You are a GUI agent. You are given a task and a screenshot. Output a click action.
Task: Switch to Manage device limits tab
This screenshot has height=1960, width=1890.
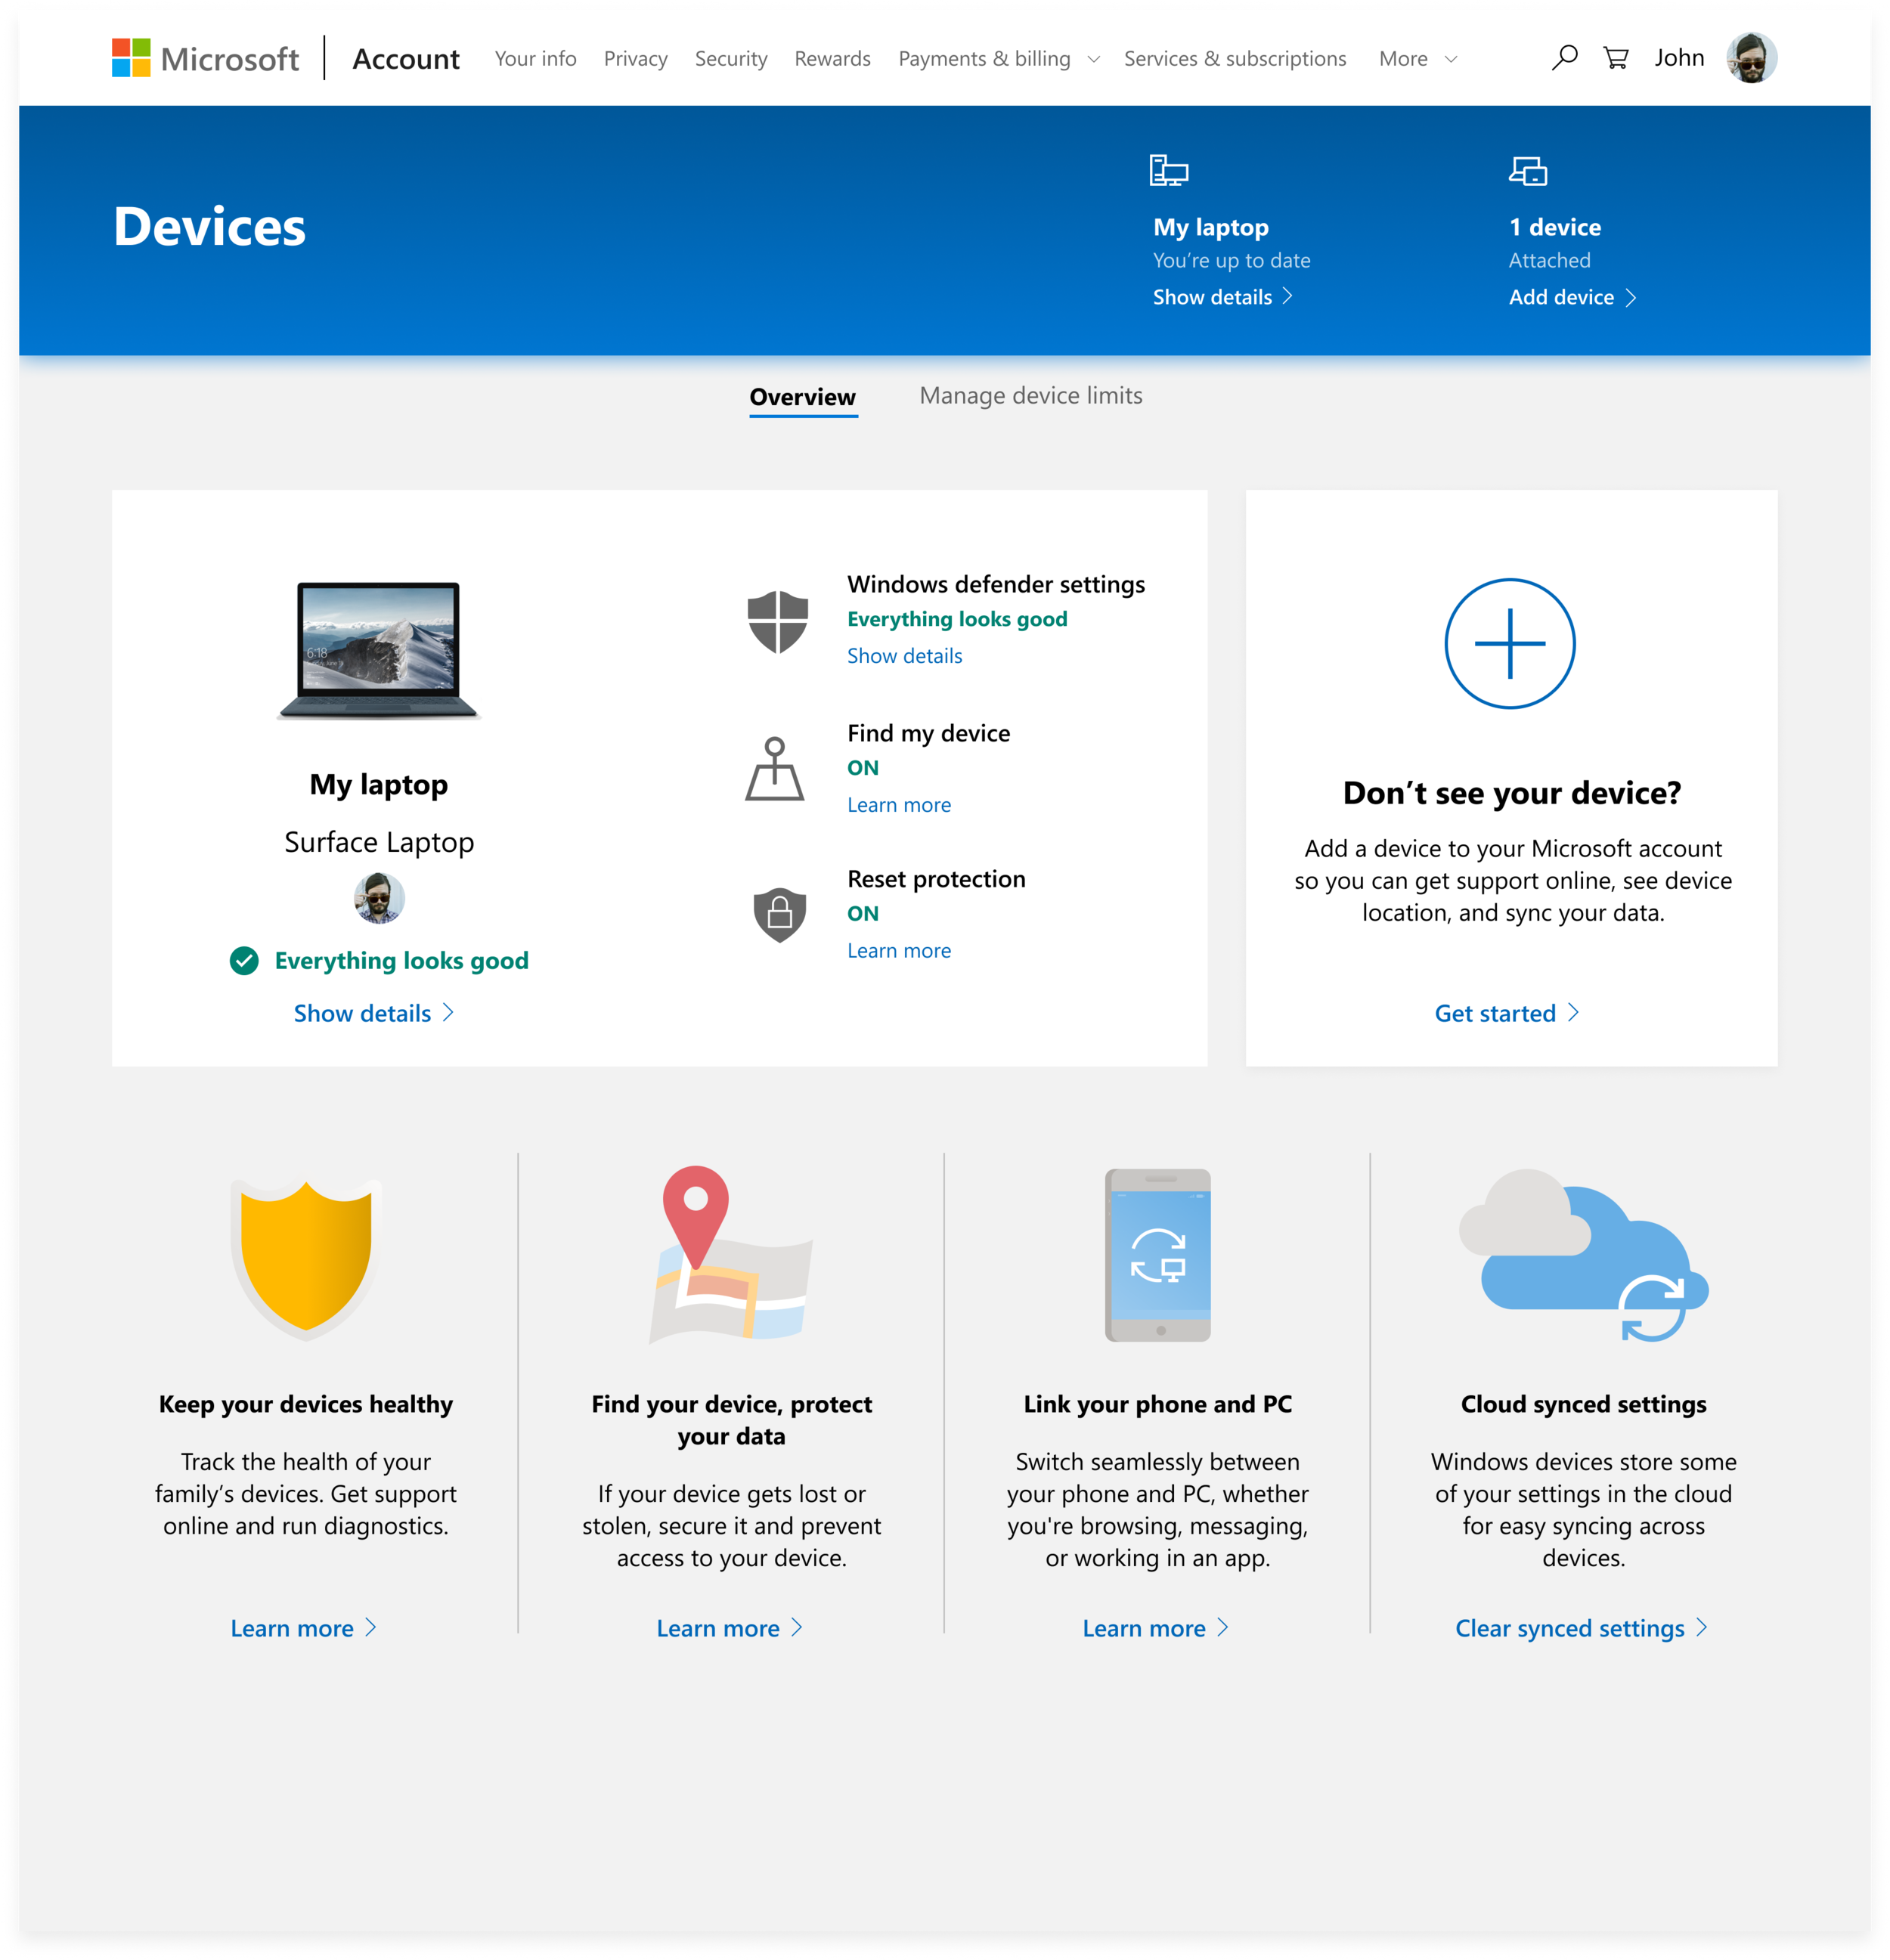(1031, 396)
